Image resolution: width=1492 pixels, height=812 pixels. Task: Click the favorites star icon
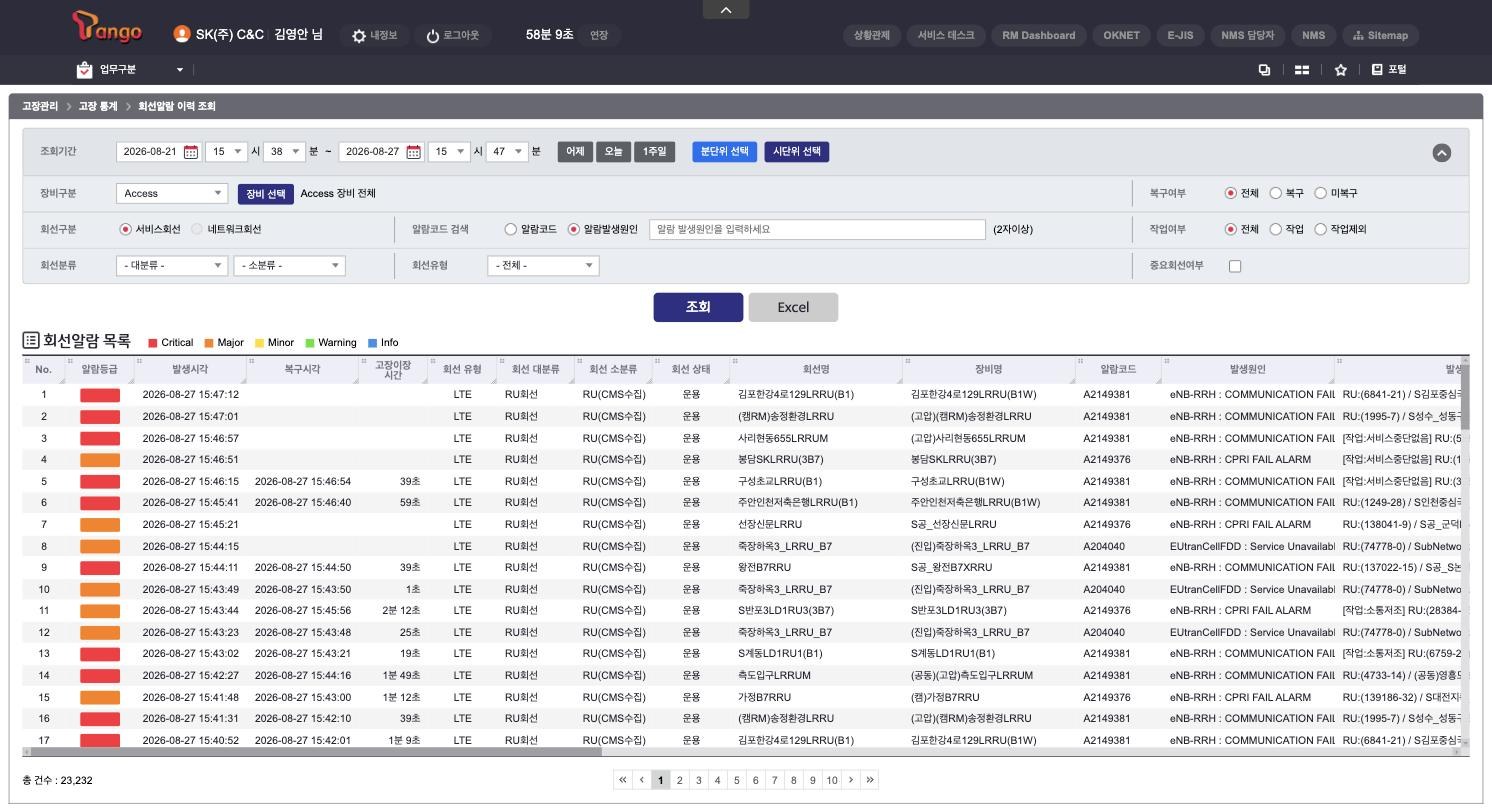point(1341,70)
